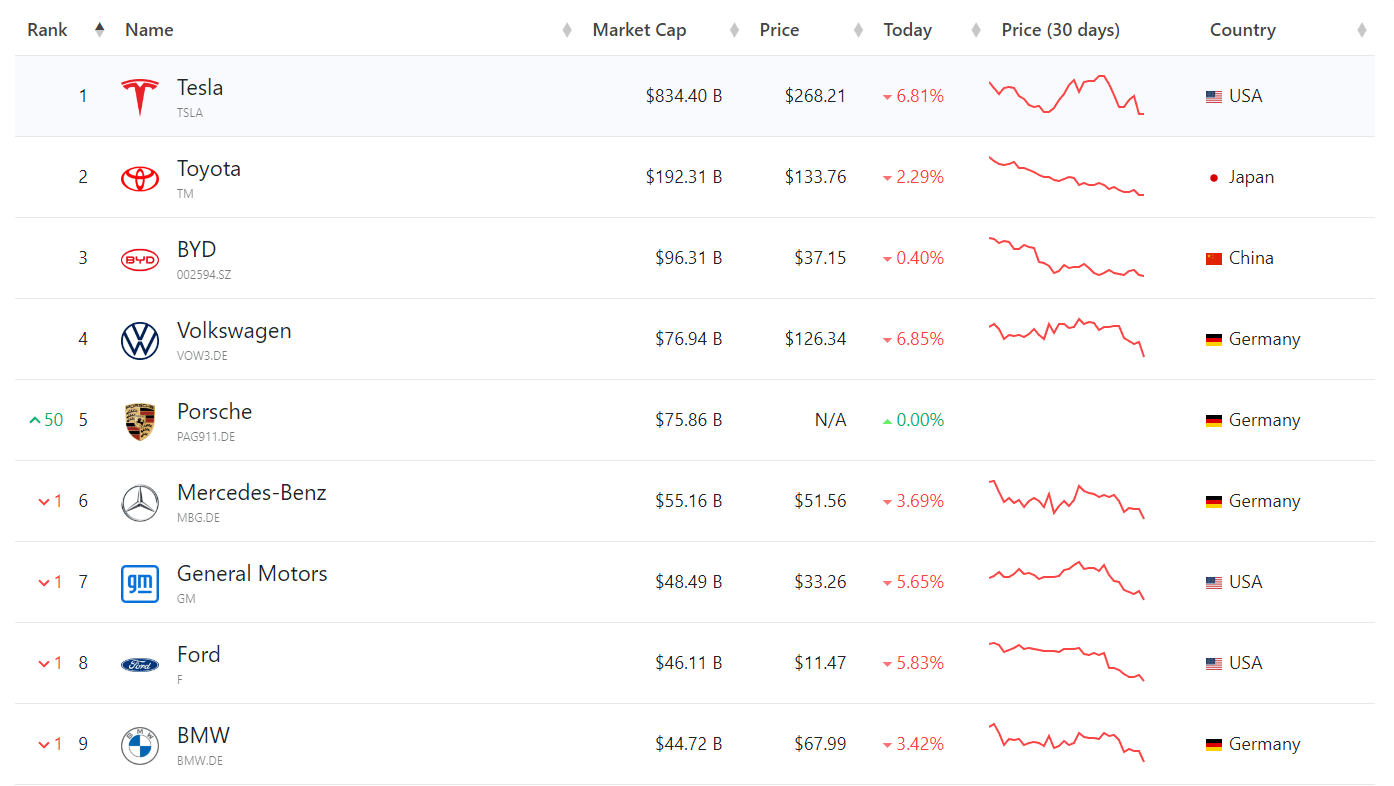Image resolution: width=1394 pixels, height=786 pixels.
Task: Click Tesla's 30-day price chart
Action: 1066,95
